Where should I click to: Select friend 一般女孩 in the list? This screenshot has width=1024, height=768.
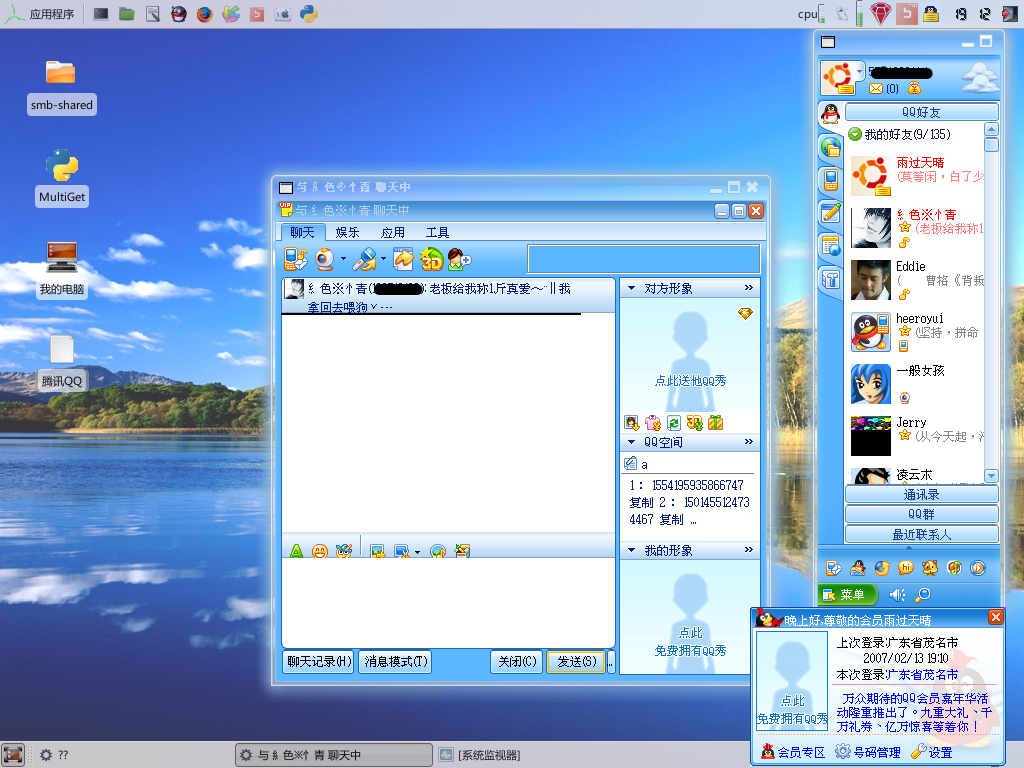[x=916, y=384]
